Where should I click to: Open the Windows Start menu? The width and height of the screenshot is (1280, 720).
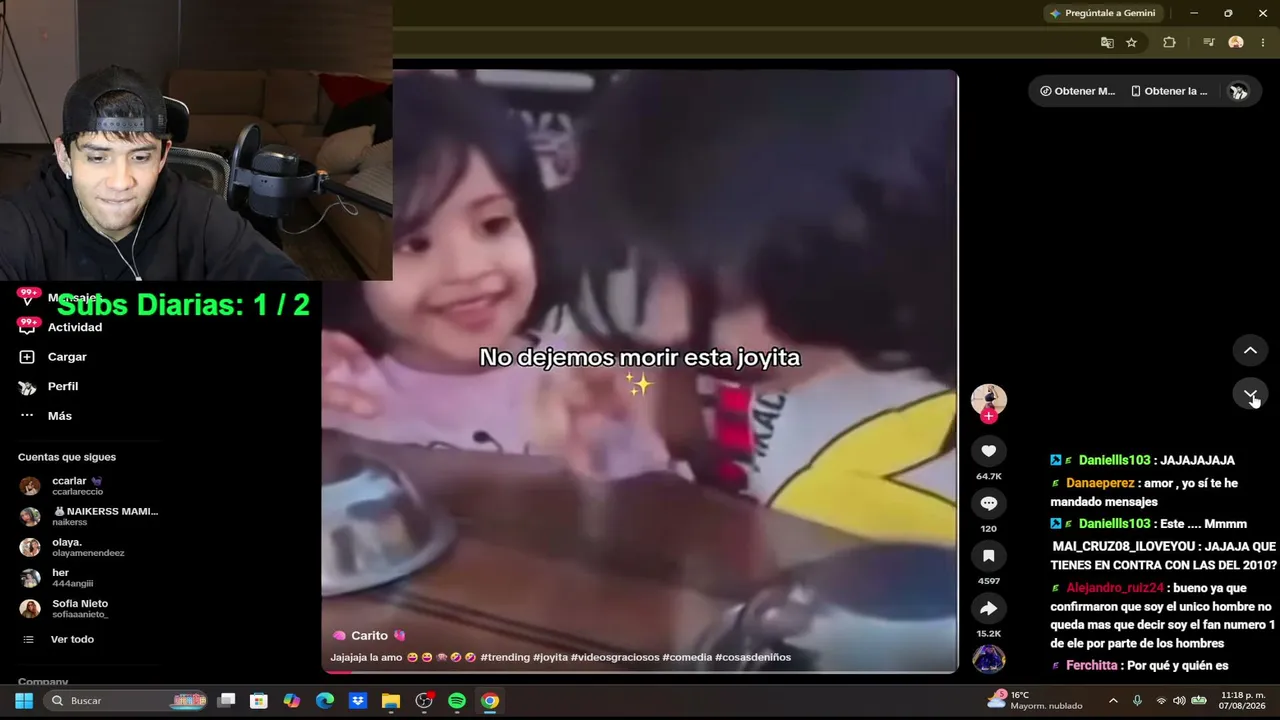point(23,701)
